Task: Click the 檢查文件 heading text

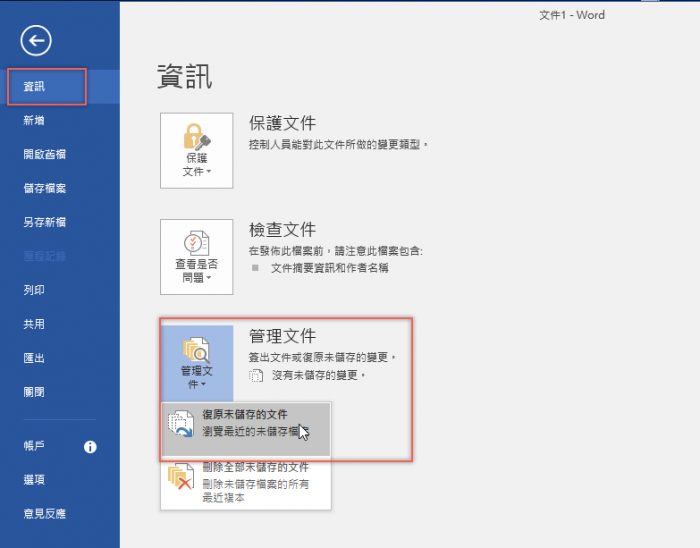Action: [x=282, y=229]
